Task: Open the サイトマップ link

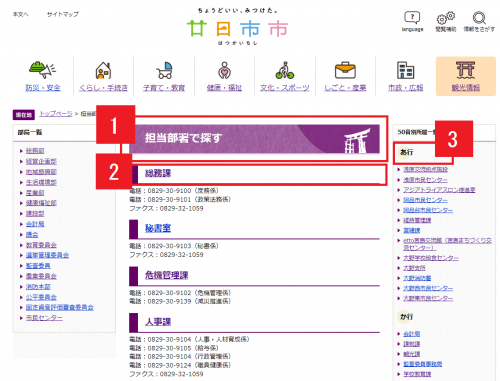Action: [63, 14]
